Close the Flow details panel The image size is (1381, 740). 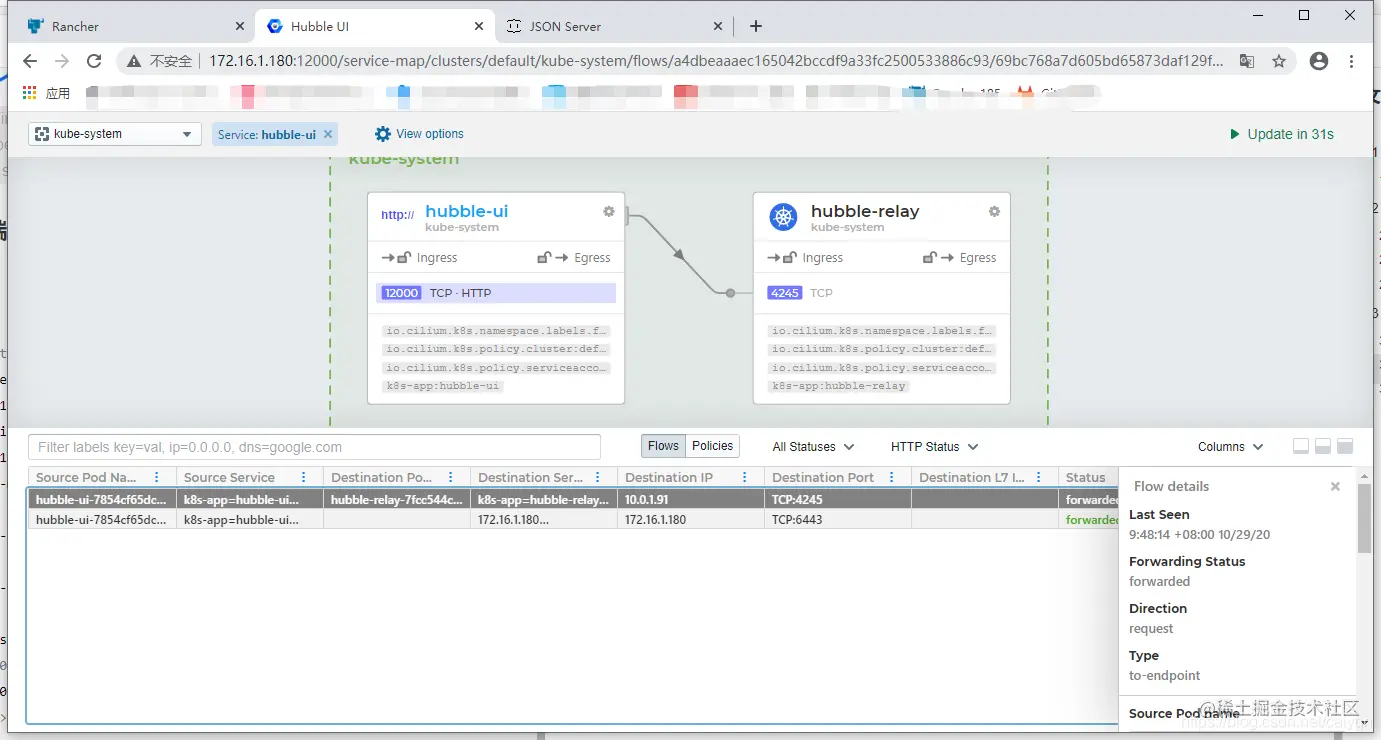click(1335, 487)
